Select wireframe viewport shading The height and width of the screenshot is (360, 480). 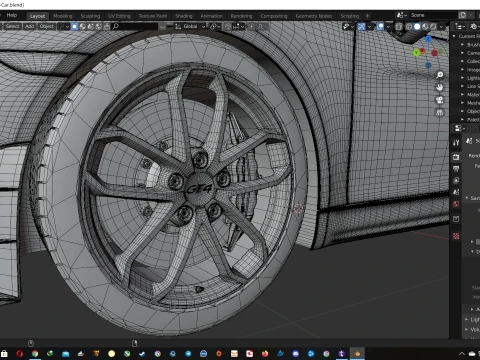(x=409, y=26)
